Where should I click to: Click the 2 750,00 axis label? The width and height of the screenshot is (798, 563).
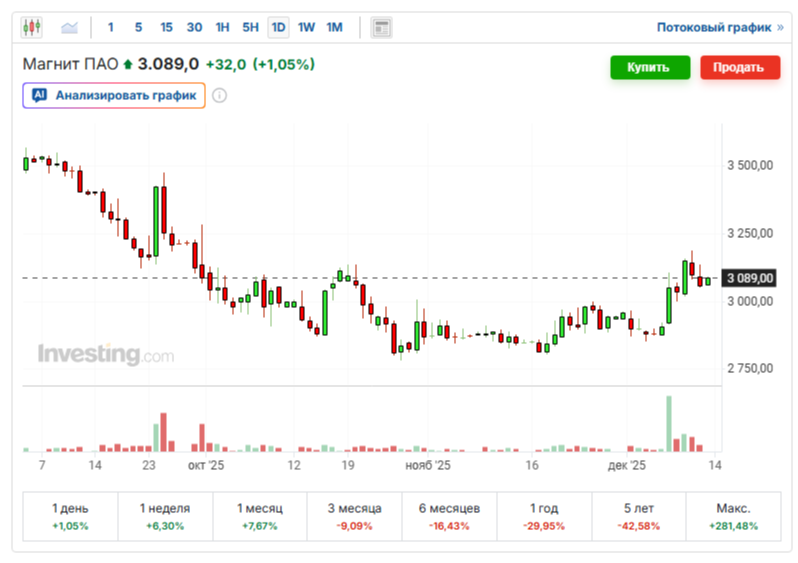[750, 368]
